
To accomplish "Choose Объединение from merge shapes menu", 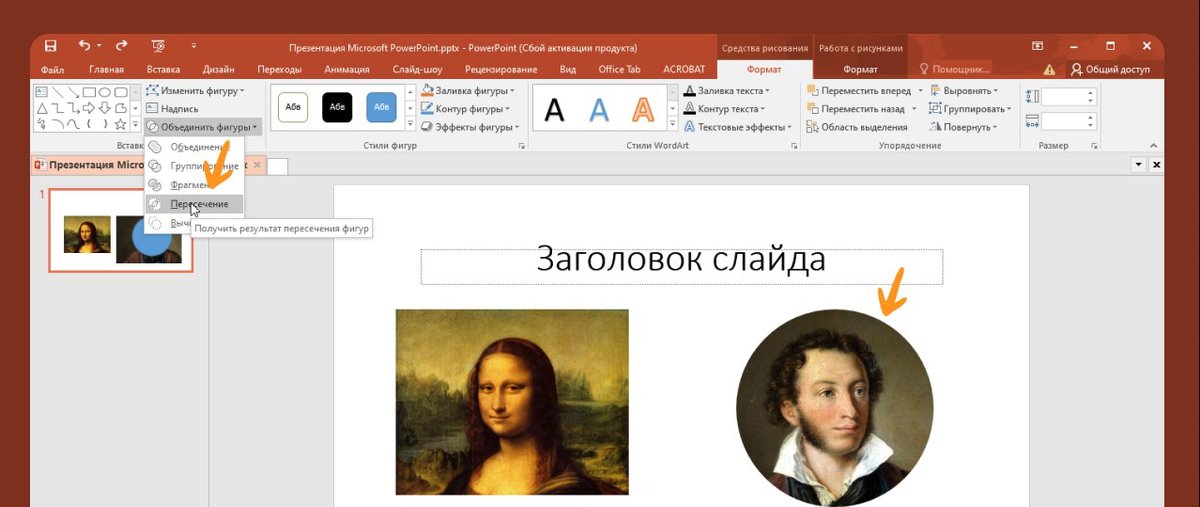I will click(x=193, y=147).
